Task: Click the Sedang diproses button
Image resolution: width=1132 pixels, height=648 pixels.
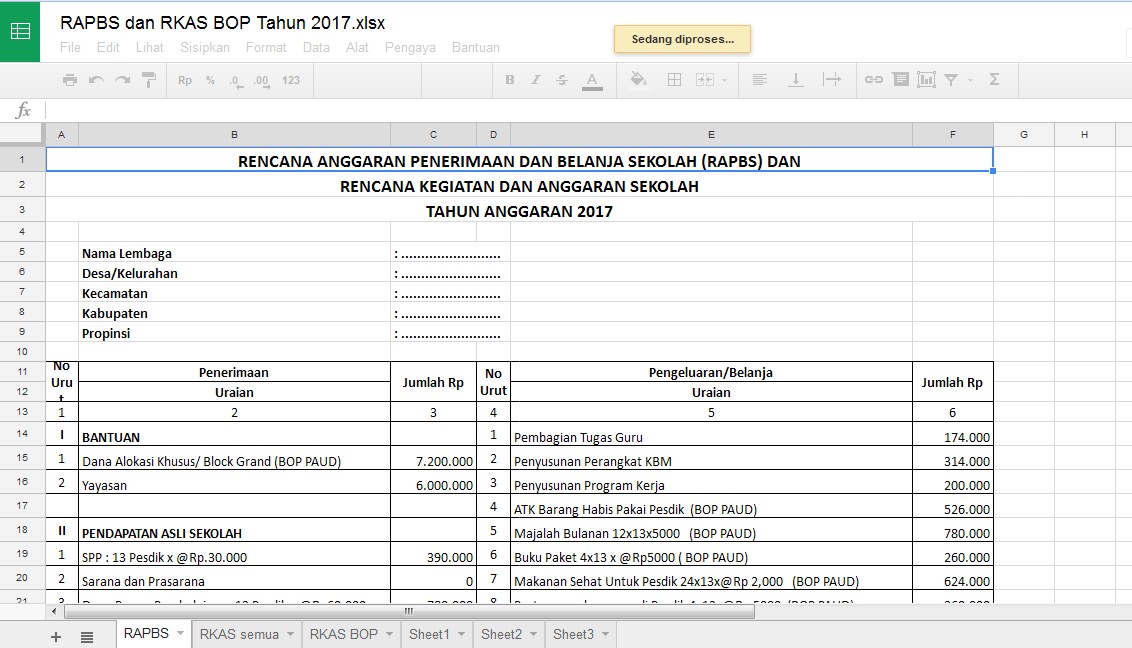Action: pos(682,38)
